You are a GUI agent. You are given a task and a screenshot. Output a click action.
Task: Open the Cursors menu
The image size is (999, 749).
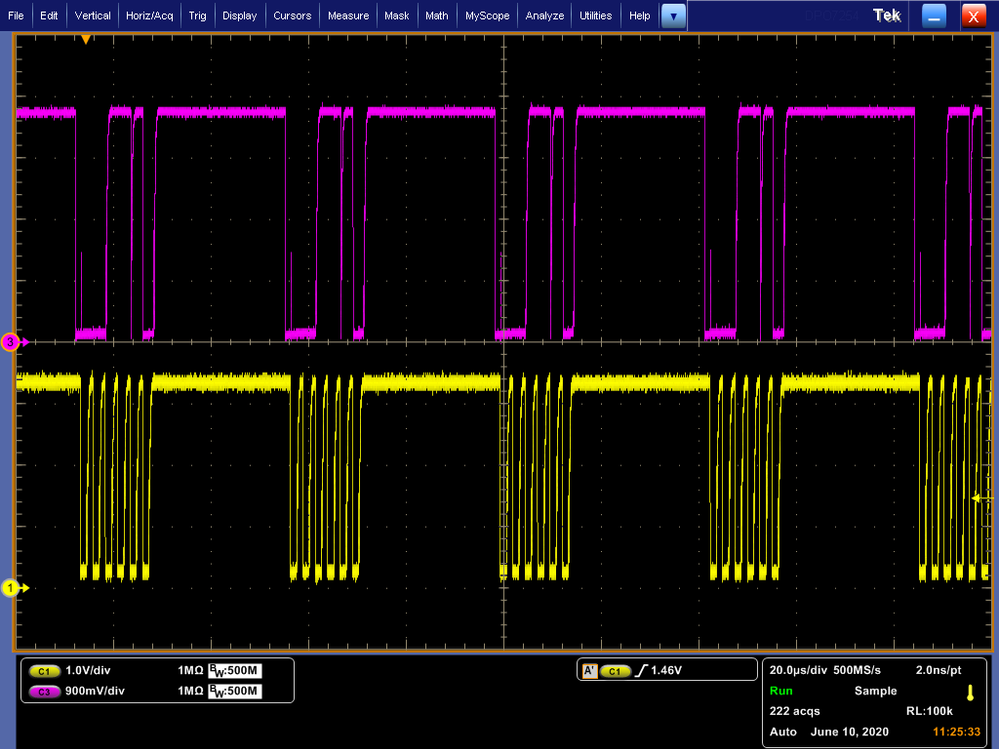(x=292, y=16)
